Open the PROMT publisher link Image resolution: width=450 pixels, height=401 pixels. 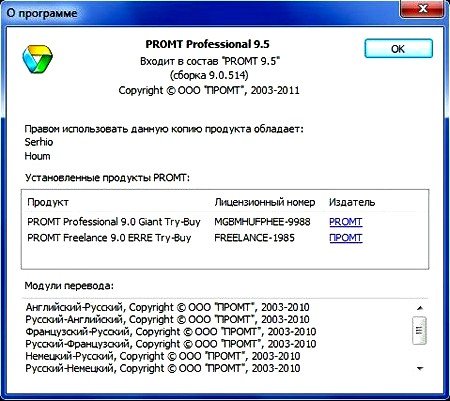tap(346, 222)
